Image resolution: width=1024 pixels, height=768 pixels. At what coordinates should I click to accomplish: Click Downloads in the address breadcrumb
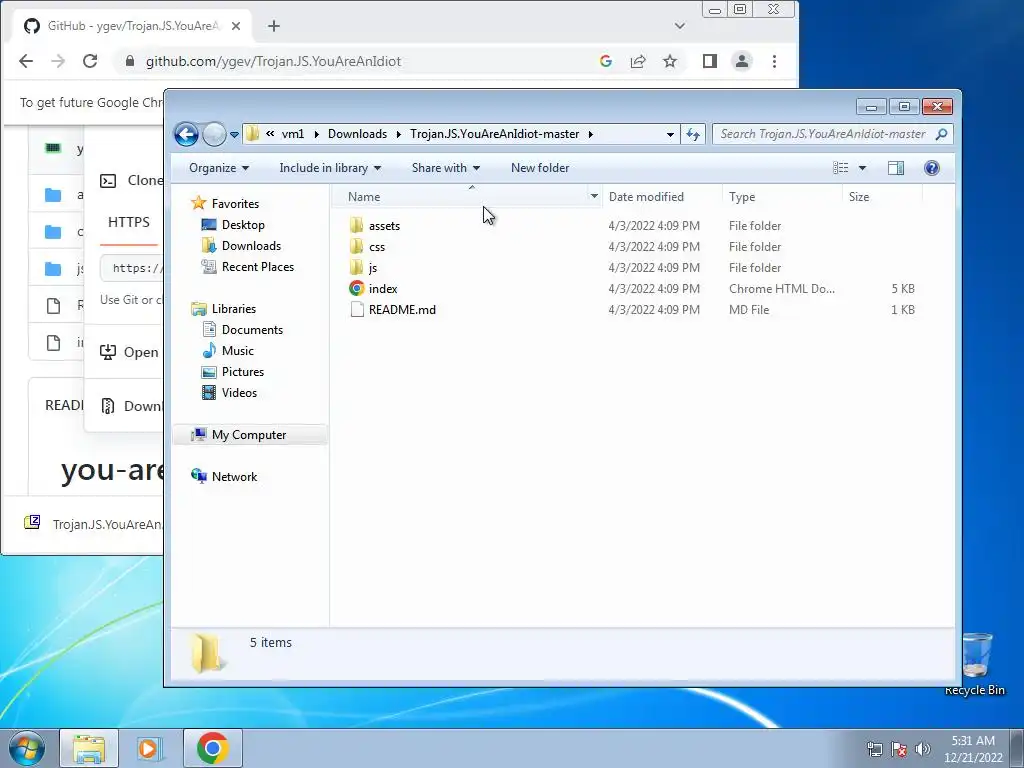click(x=357, y=134)
